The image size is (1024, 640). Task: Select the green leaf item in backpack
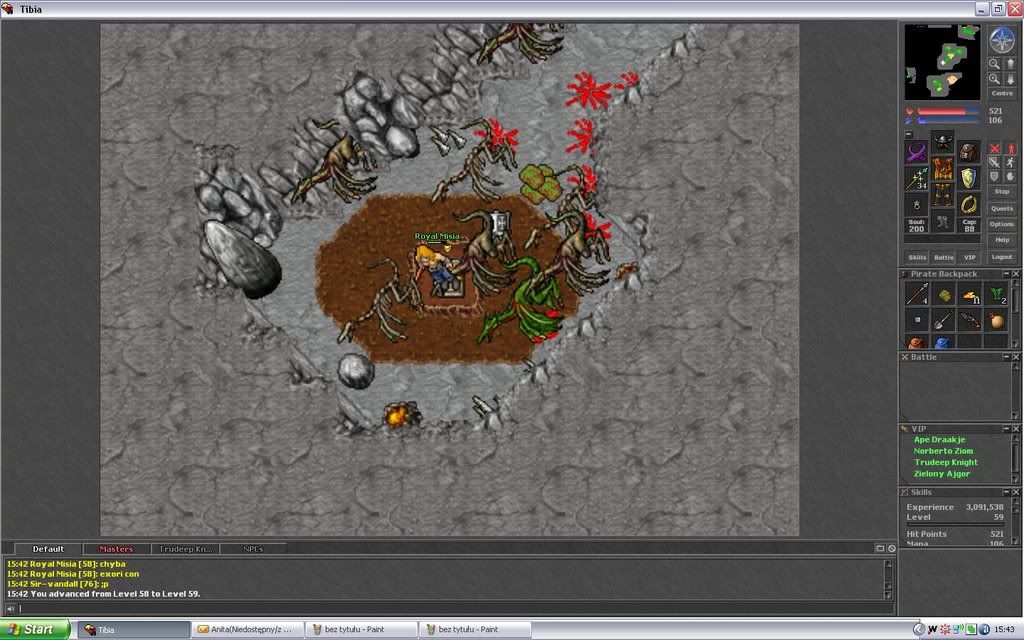[x=944, y=295]
